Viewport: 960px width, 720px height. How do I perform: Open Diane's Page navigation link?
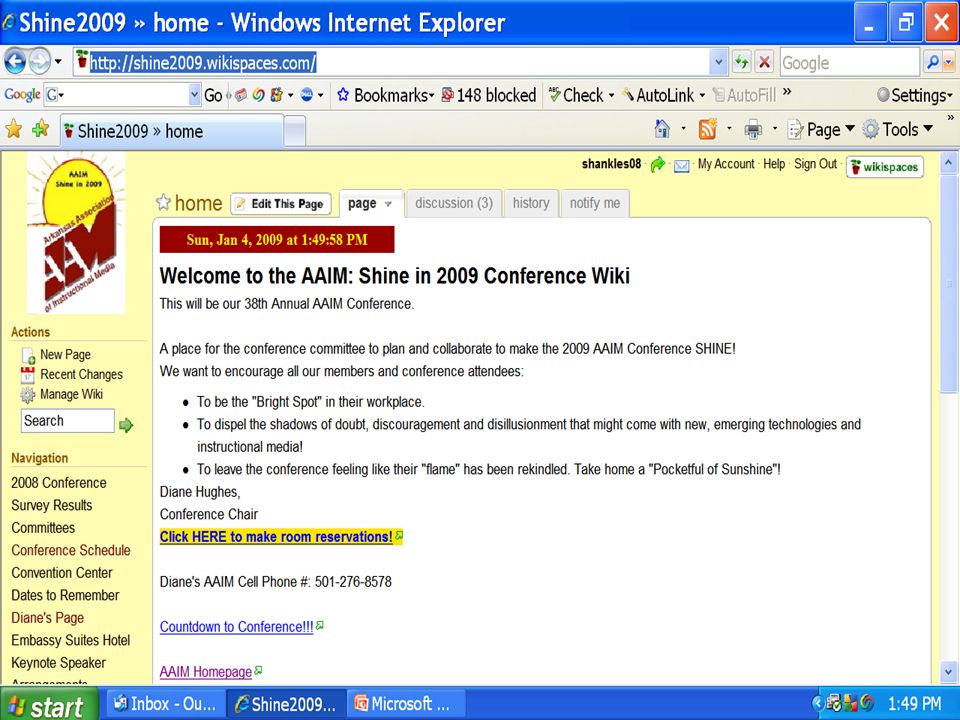coord(47,618)
